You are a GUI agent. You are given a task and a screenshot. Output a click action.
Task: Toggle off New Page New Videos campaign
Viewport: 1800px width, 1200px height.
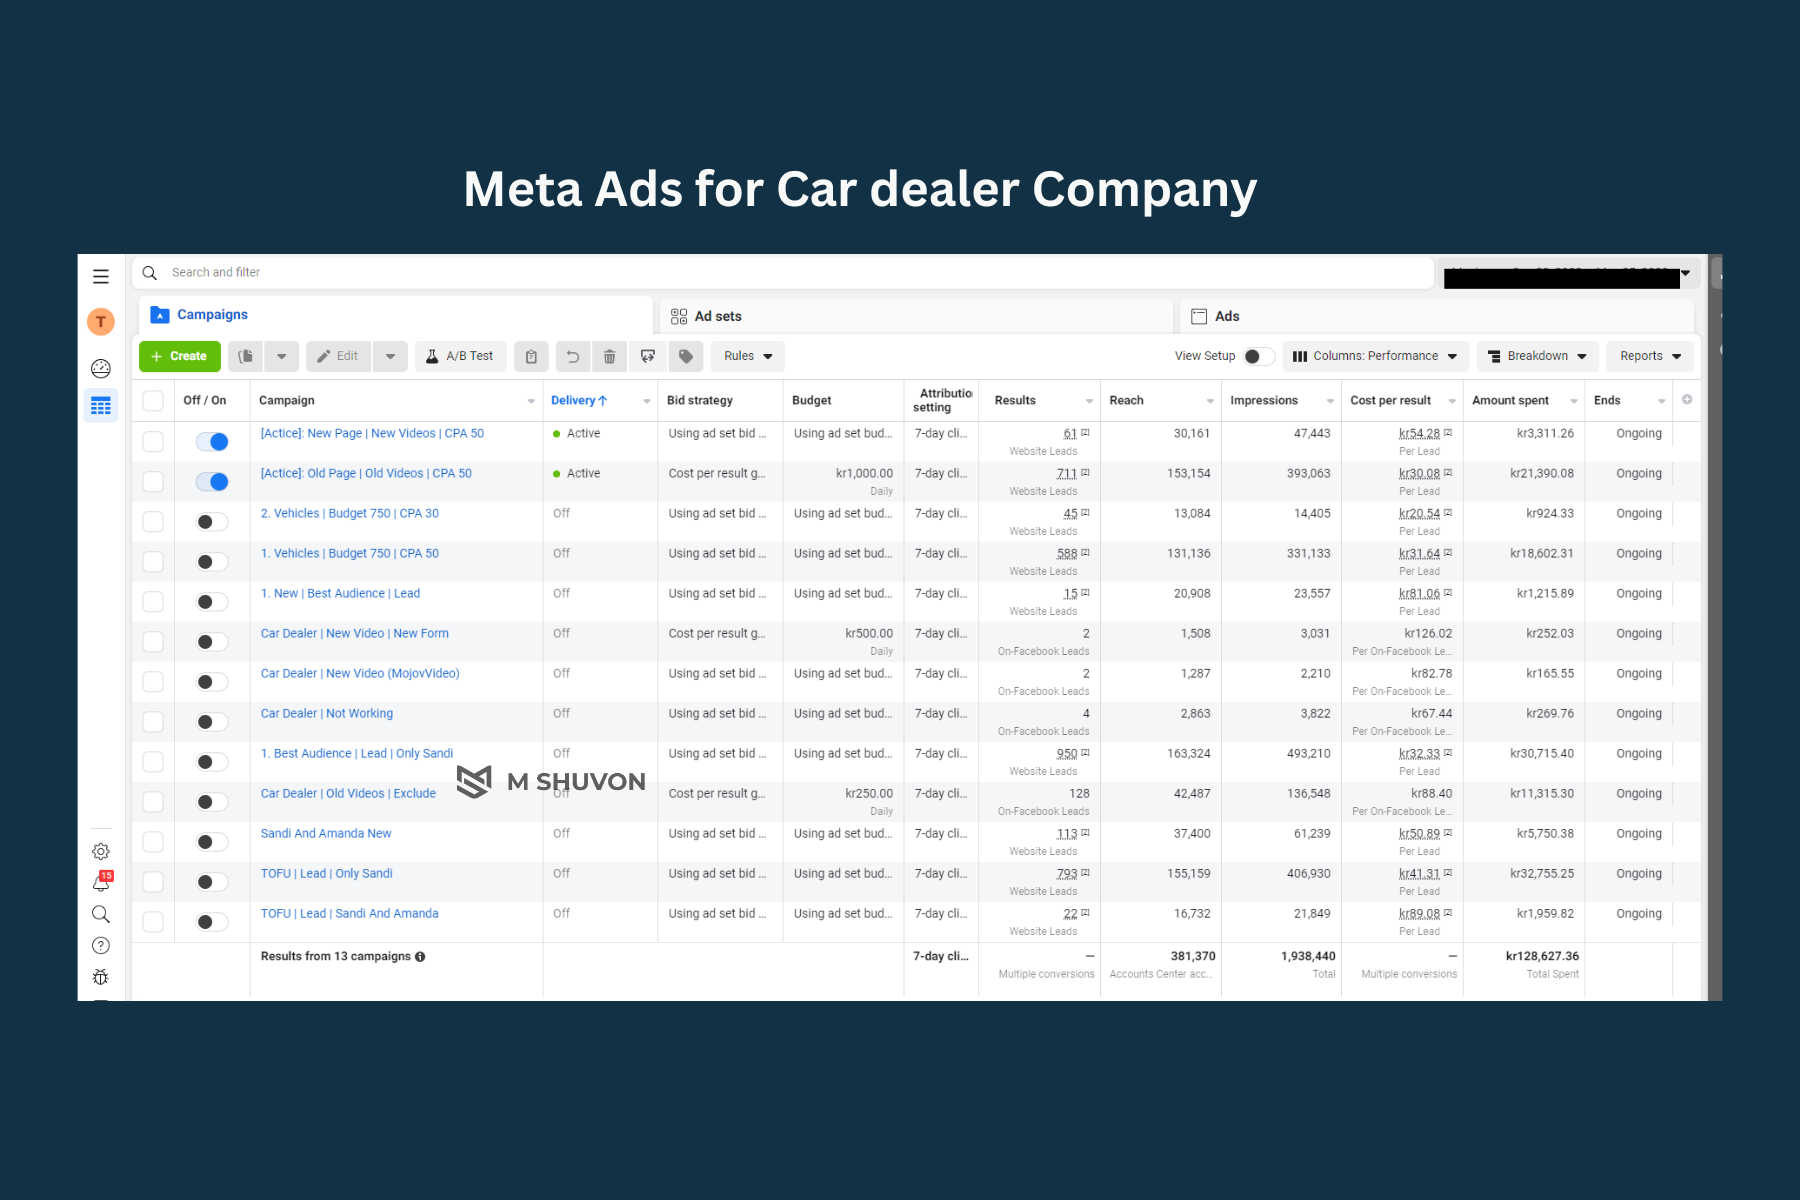[x=212, y=442]
